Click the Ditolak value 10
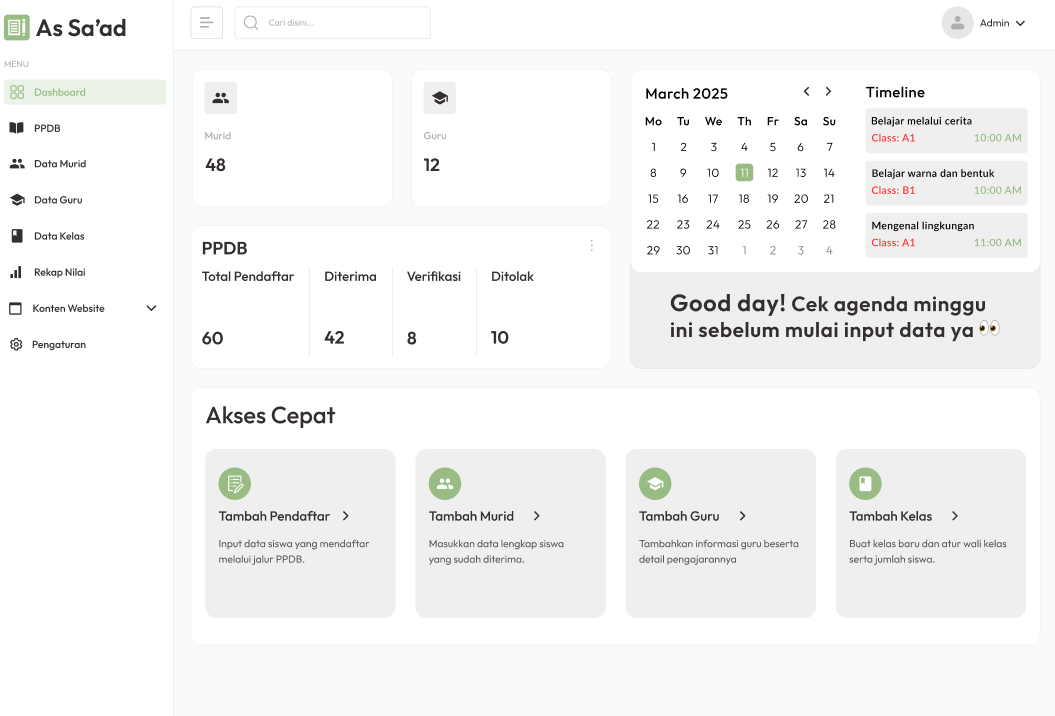1055x716 pixels. 500,338
